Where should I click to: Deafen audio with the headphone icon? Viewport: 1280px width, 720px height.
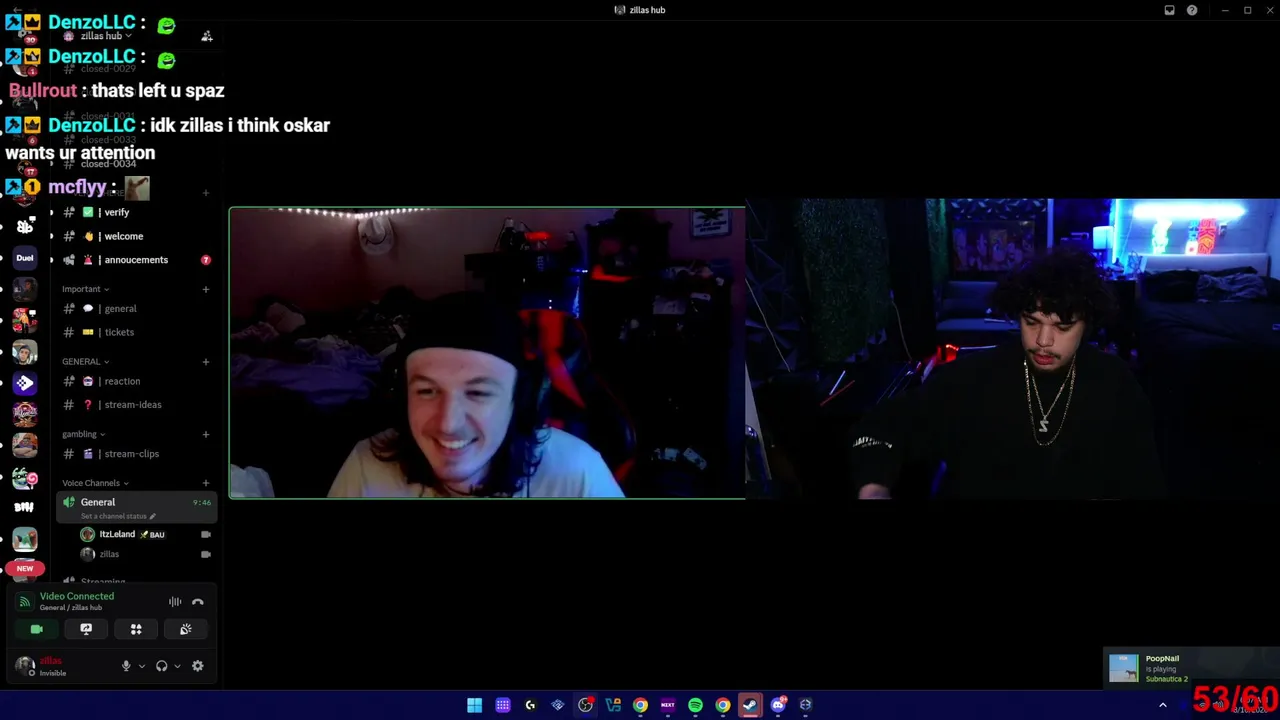[x=161, y=666]
